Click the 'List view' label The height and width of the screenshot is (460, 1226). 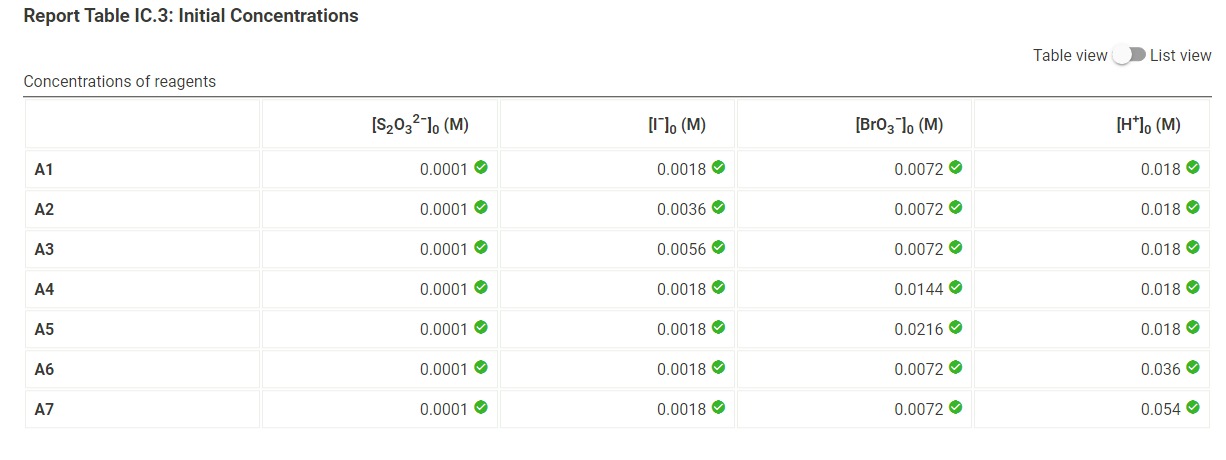[x=1180, y=56]
